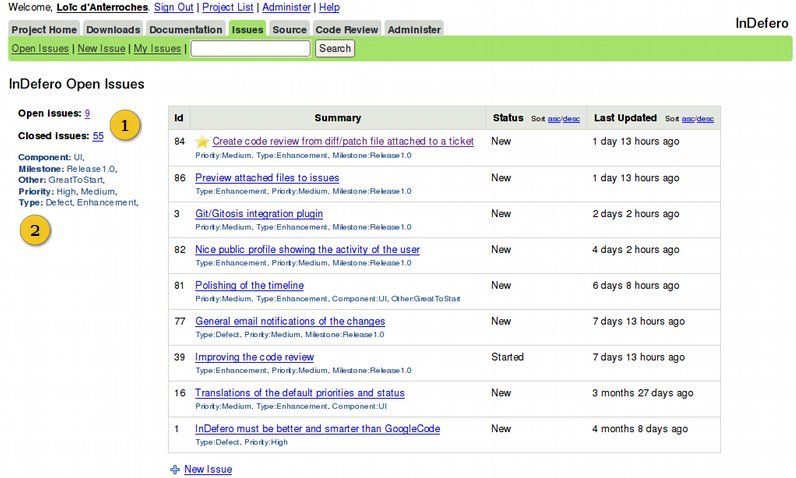Click the star icon on issue 84
The image size is (796, 478).
202,142
